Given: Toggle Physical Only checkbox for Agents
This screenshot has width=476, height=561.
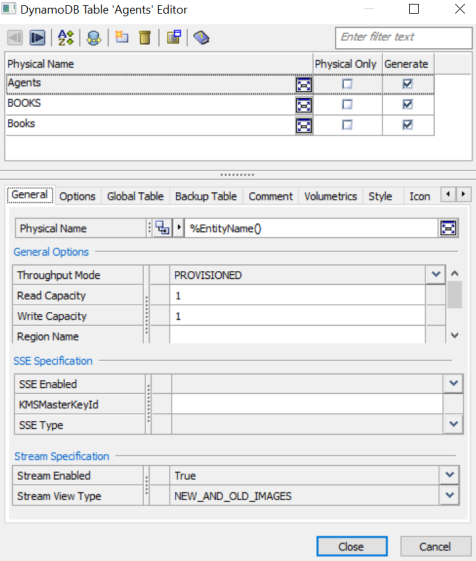Looking at the screenshot, I should [x=347, y=84].
